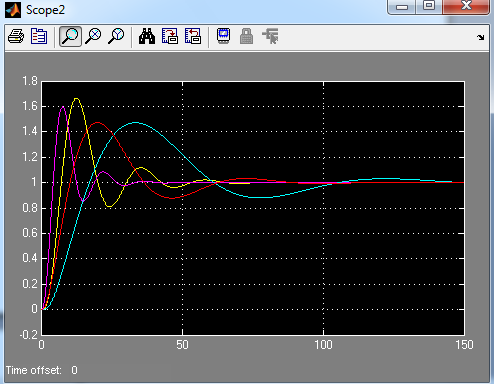
Task: Click the MATLAB logo in the title bar
Action: 13,10
